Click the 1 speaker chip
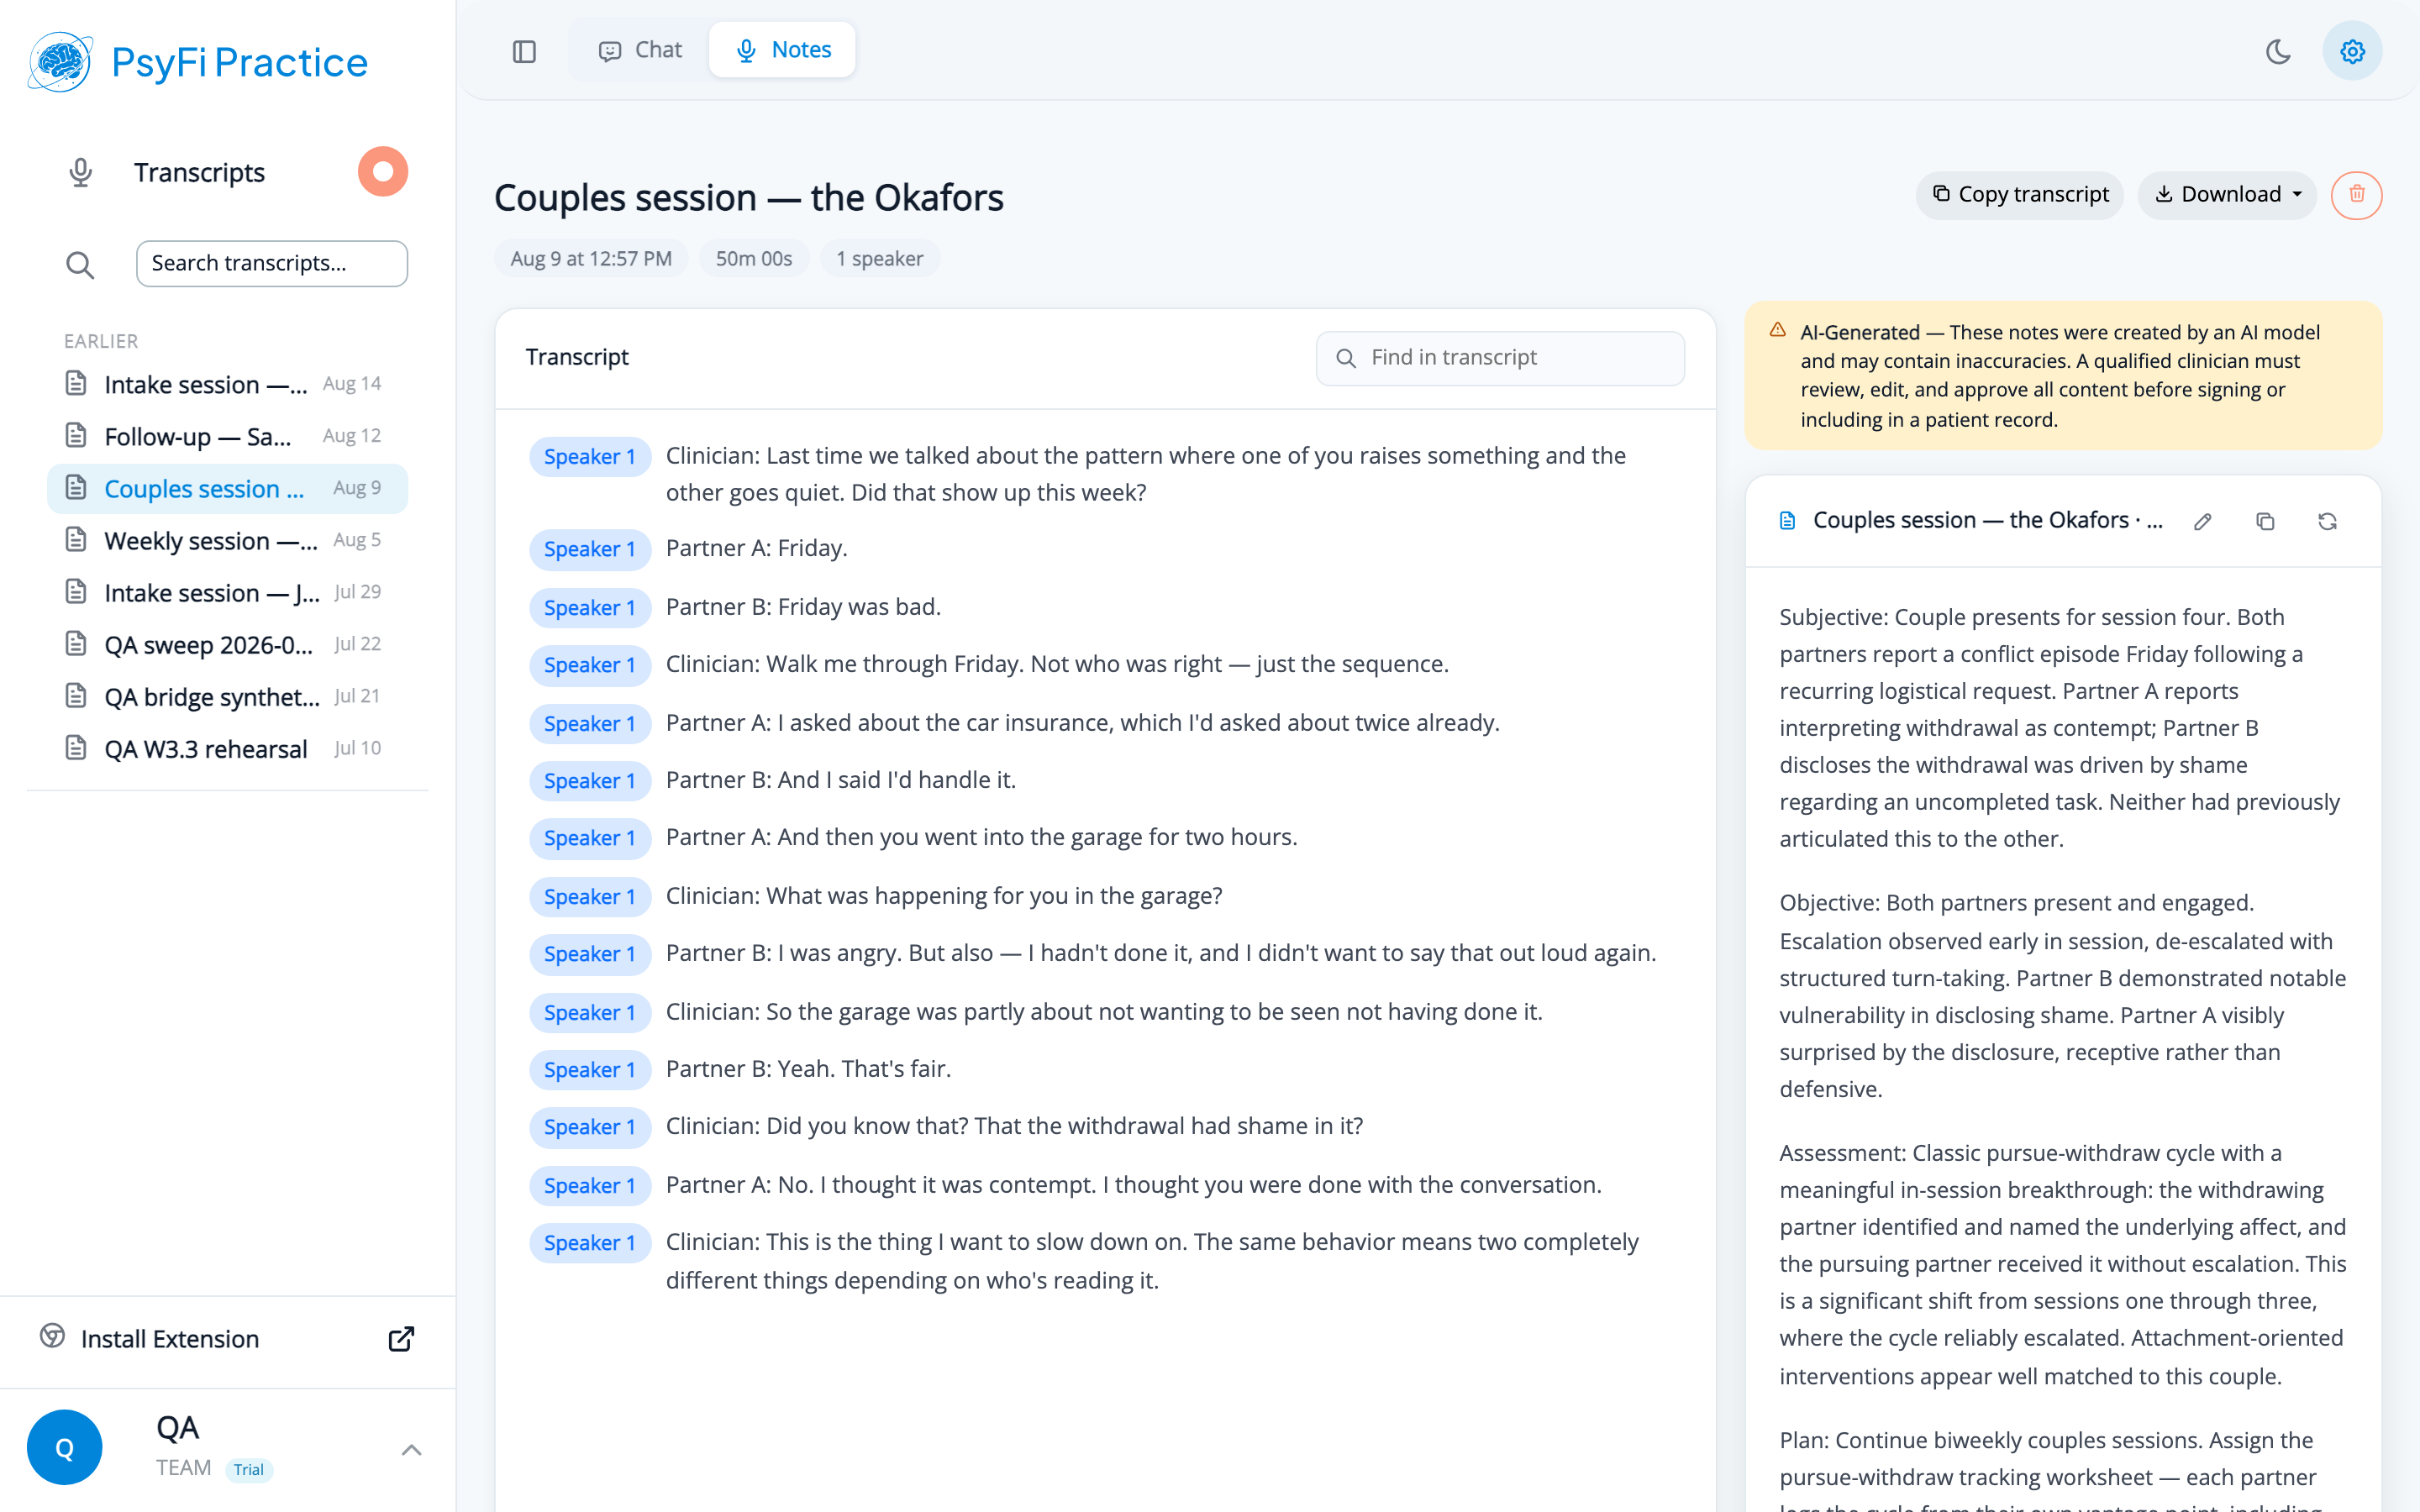Image resolution: width=2420 pixels, height=1512 pixels. pyautogui.click(x=880, y=259)
